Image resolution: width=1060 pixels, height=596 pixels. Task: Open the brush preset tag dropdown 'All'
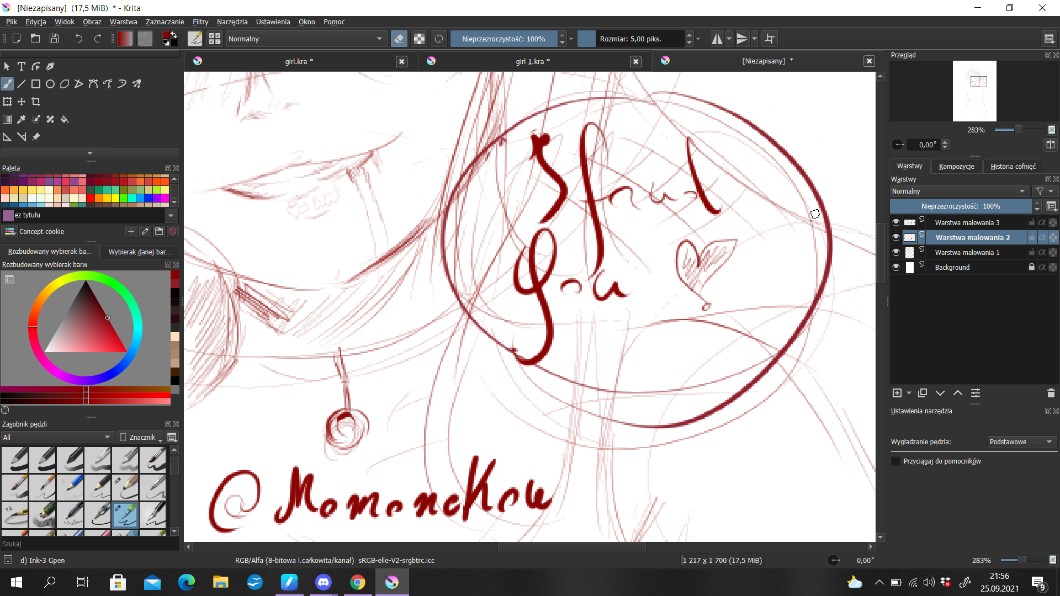coord(57,437)
